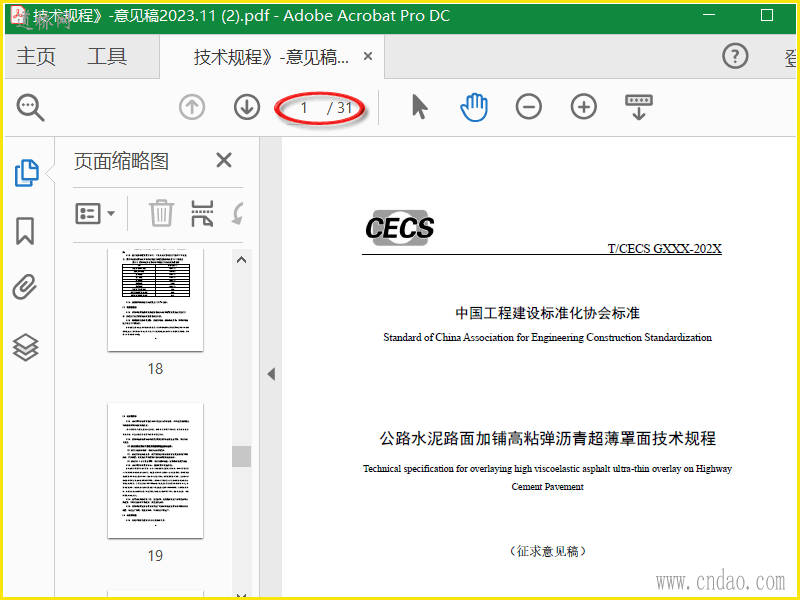This screenshot has width=800, height=600.
Task: Switch to the 工具 tab
Action: [107, 56]
